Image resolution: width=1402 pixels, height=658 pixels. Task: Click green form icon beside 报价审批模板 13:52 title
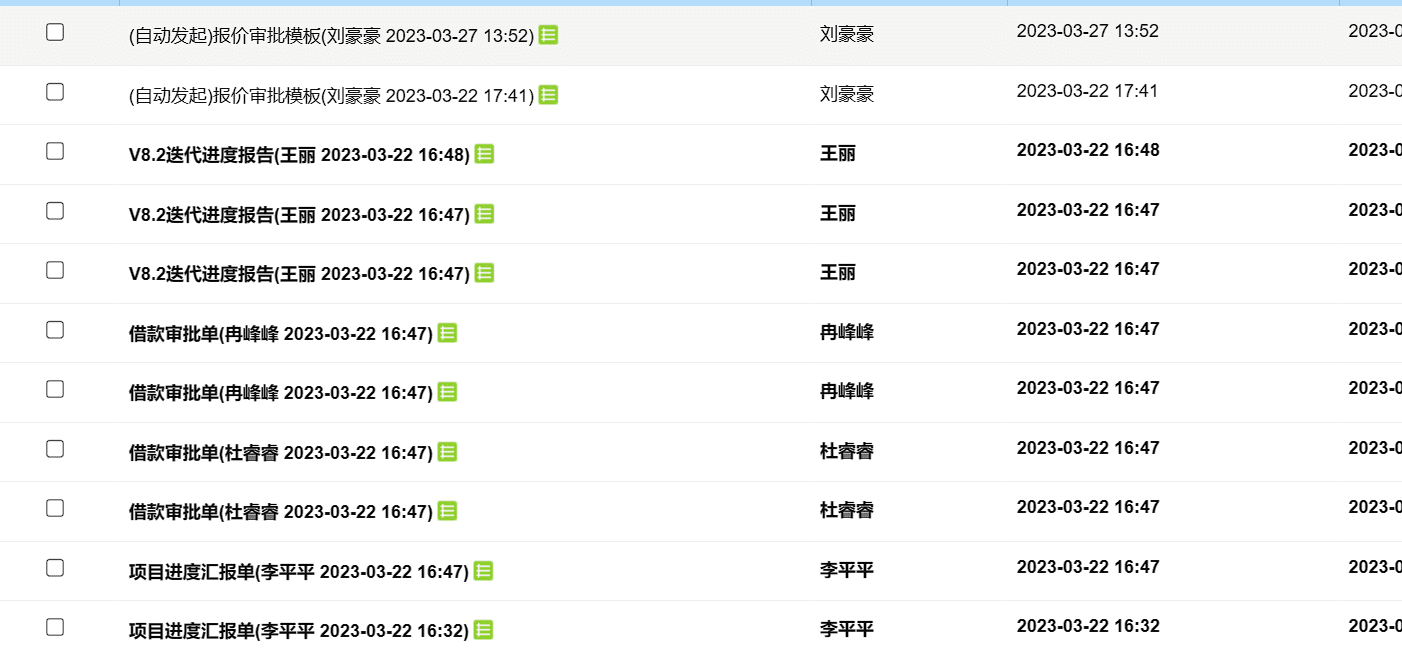pyautogui.click(x=548, y=35)
